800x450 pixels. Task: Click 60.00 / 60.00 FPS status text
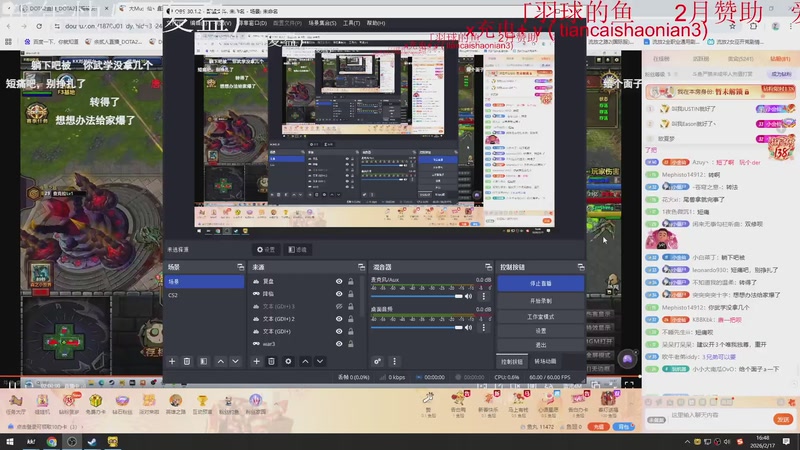click(x=549, y=377)
